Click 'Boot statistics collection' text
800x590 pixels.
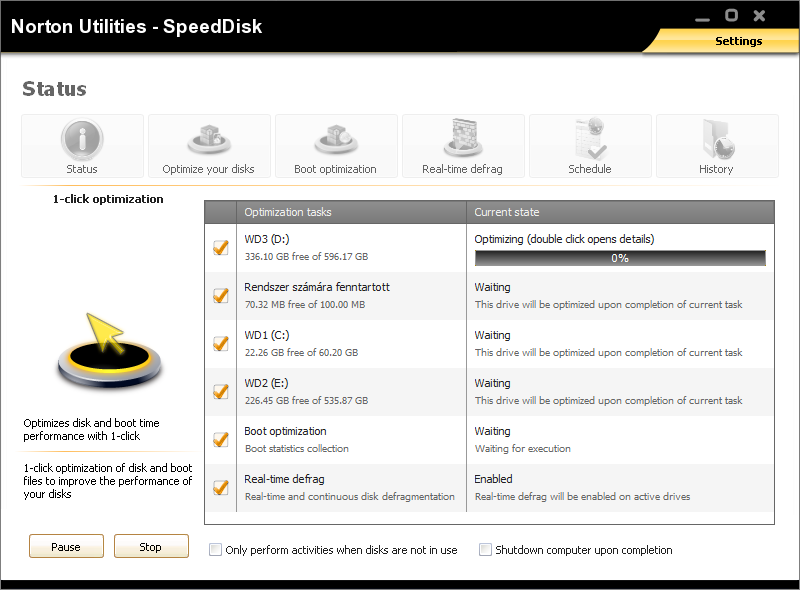pyautogui.click(x=297, y=448)
